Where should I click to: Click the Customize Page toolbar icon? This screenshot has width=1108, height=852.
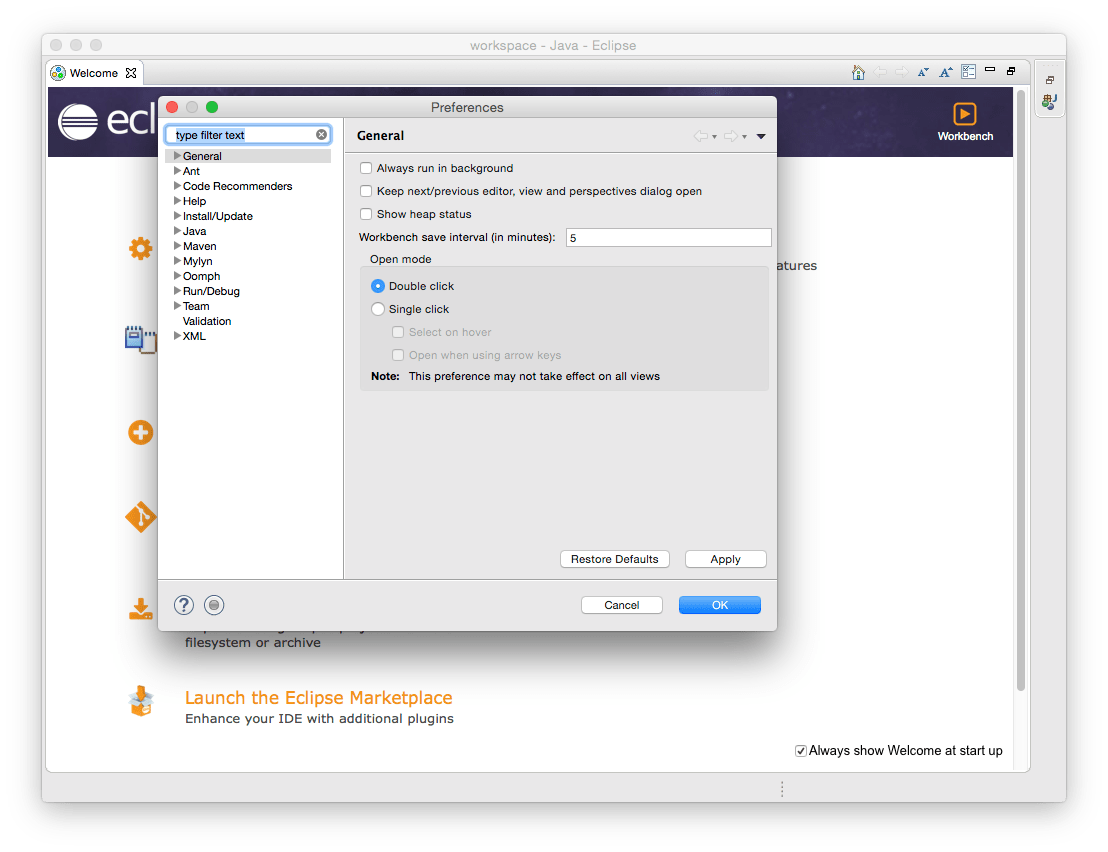pos(968,71)
